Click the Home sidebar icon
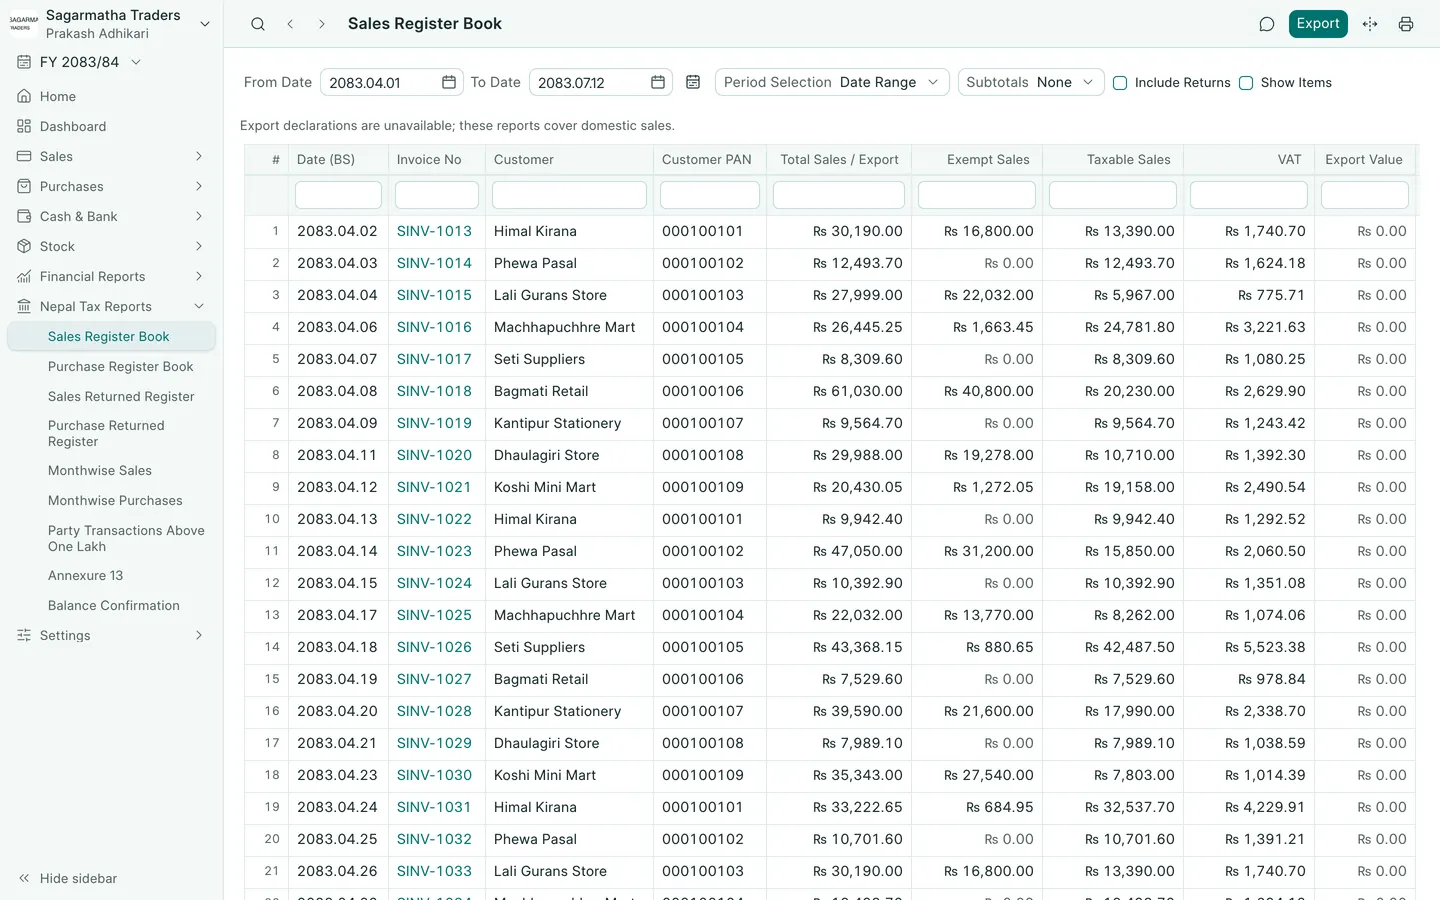The height and width of the screenshot is (900, 1440). click(24, 96)
